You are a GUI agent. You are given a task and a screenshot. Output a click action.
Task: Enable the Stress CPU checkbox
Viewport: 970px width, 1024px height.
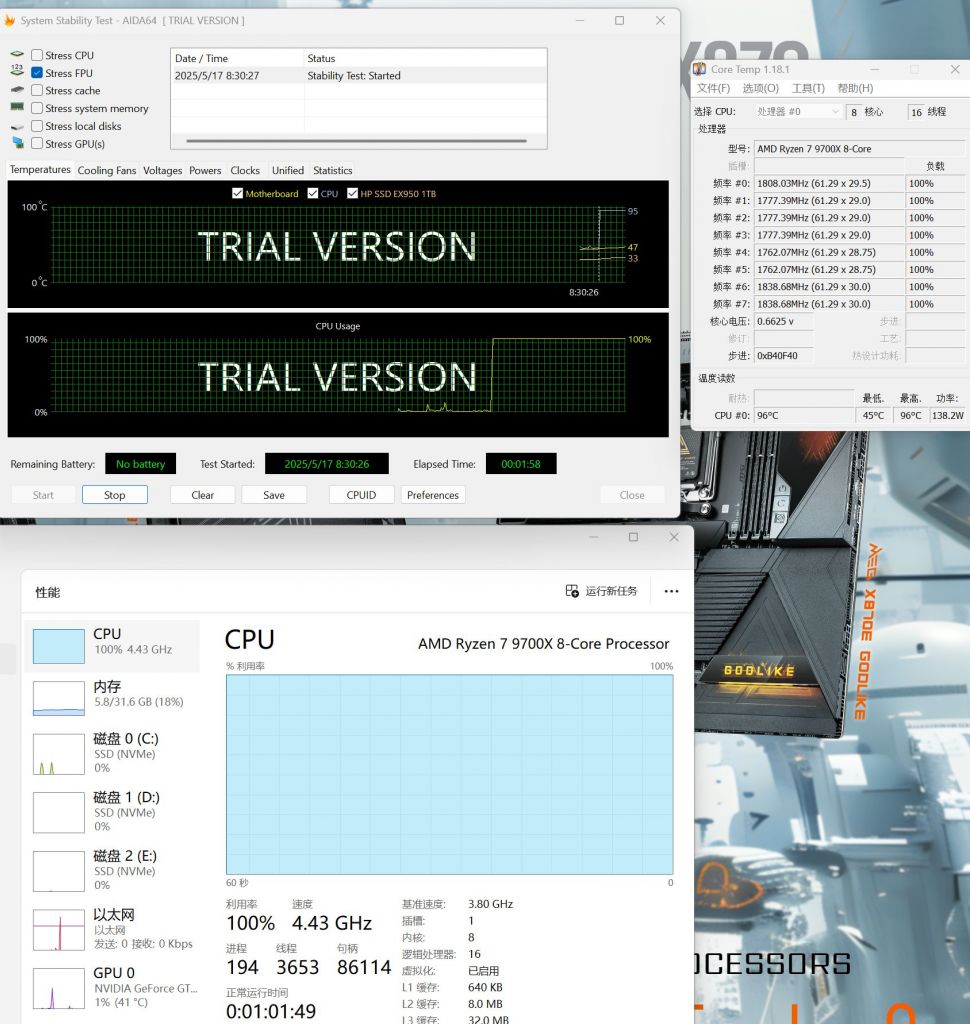pyautogui.click(x=37, y=56)
